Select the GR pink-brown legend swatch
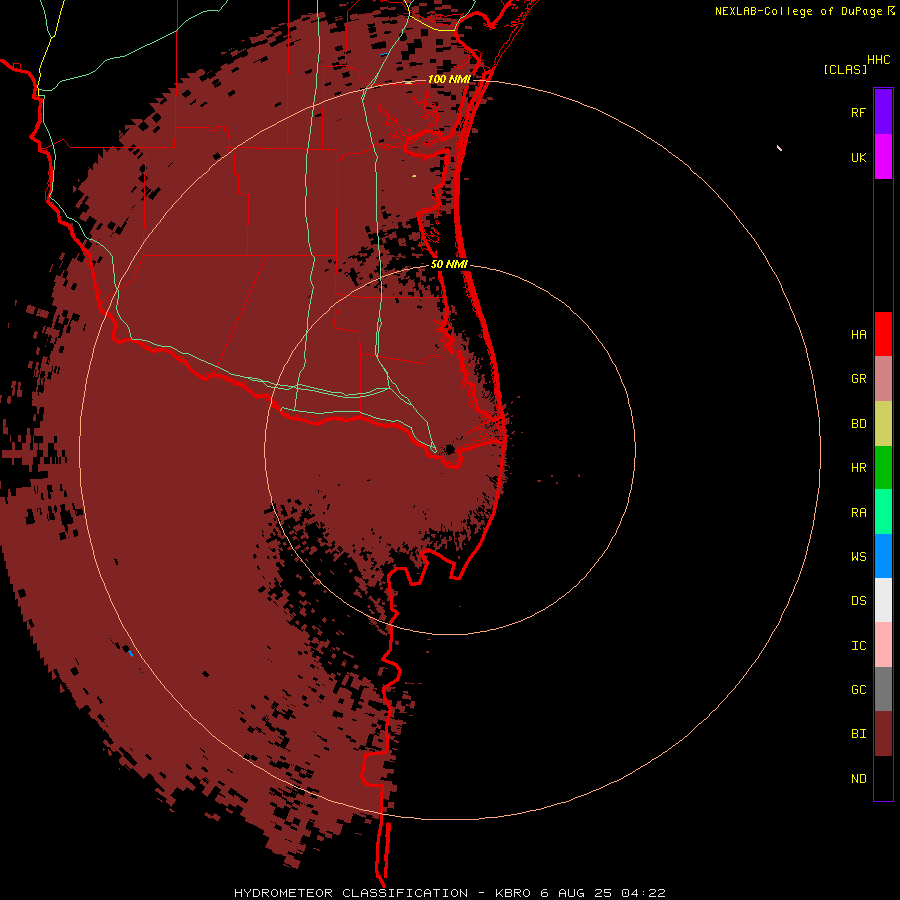Image resolution: width=900 pixels, height=900 pixels. click(x=883, y=379)
